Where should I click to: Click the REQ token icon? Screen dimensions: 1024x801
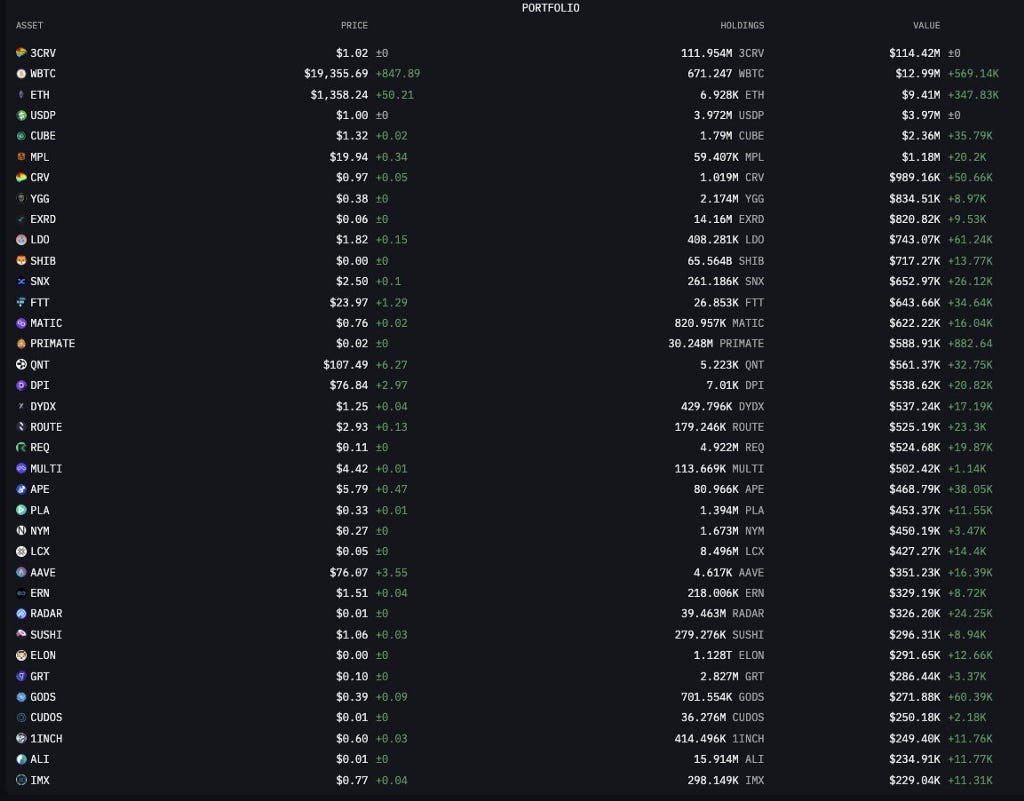[21, 447]
